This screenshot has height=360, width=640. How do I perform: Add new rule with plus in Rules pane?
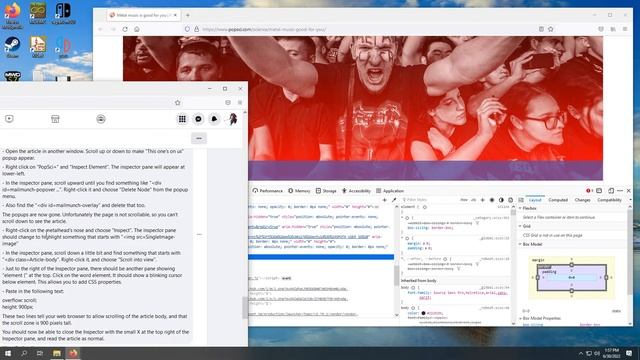[482, 200]
